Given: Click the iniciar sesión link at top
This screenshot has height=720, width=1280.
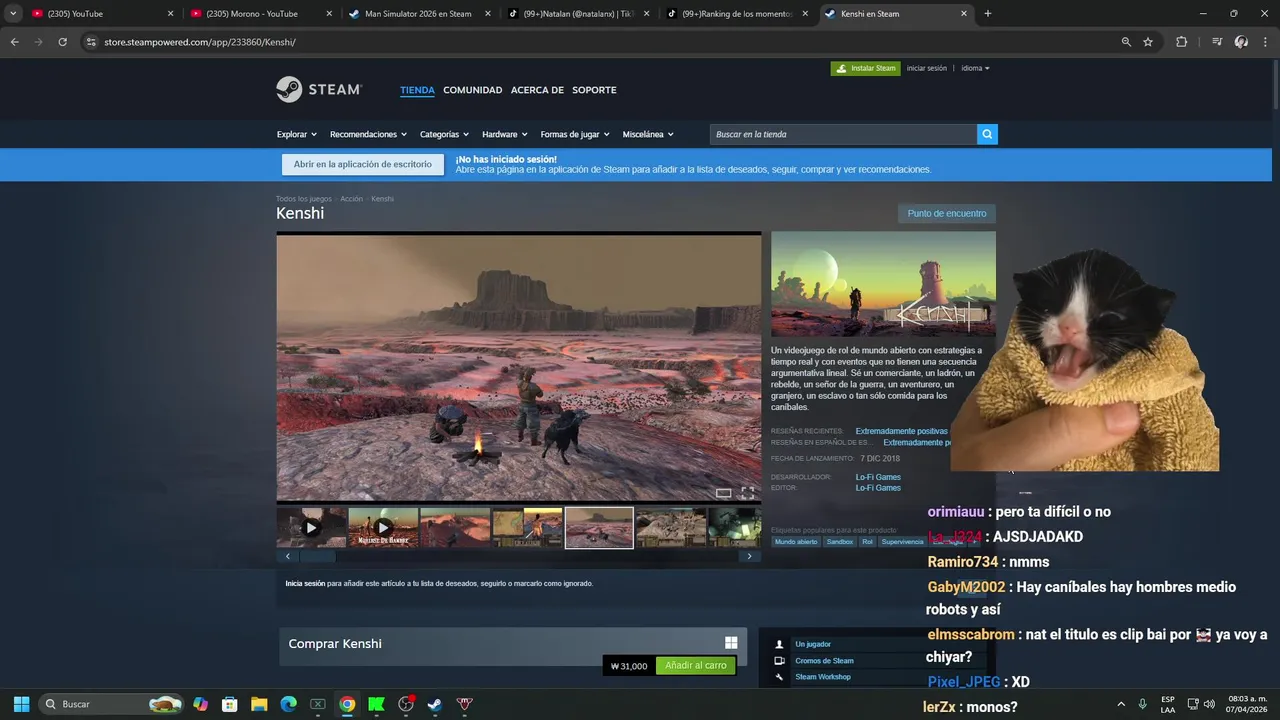Looking at the screenshot, I should [926, 68].
